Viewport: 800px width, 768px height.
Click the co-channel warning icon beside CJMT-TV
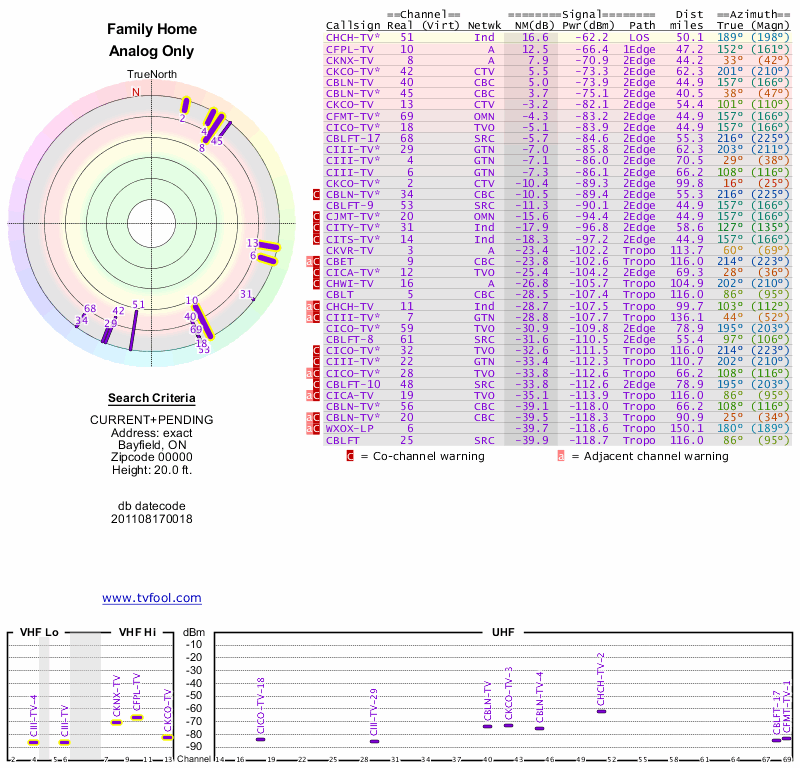317,216
